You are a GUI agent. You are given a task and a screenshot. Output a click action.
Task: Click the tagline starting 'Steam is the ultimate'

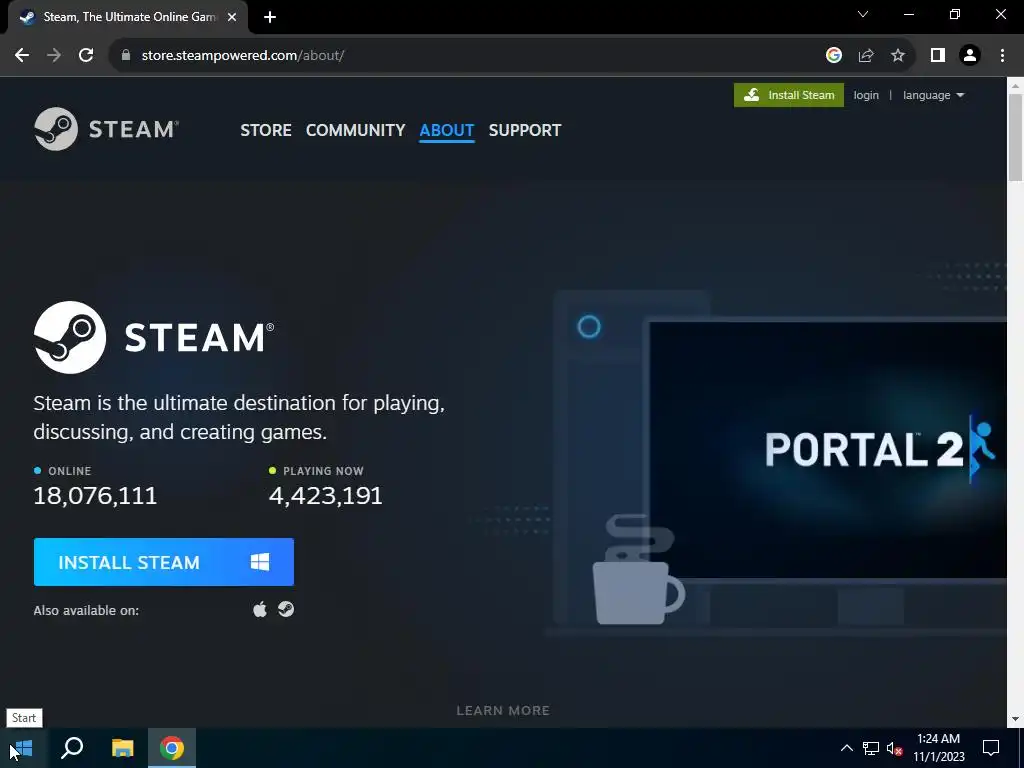point(239,417)
